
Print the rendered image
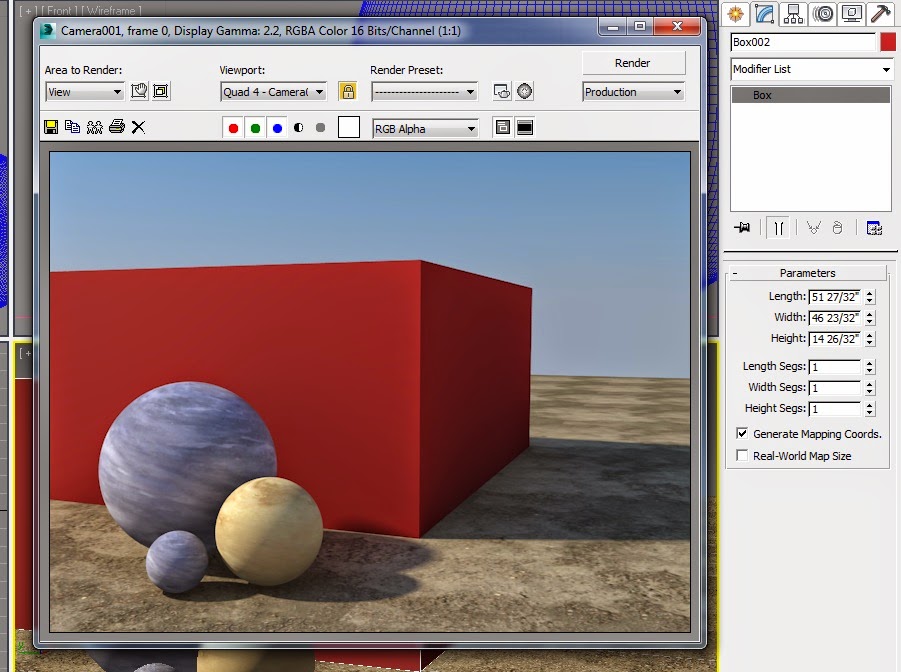pos(117,126)
